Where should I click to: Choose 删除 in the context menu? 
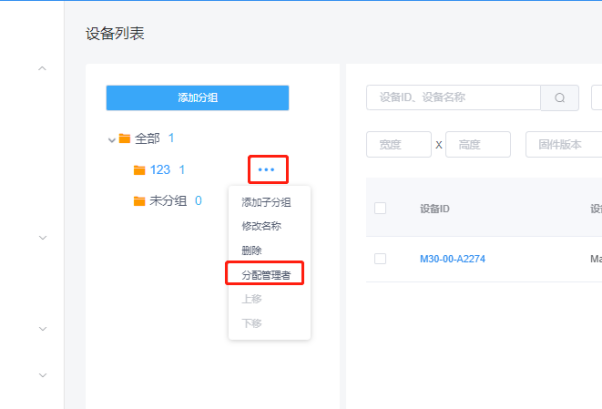coord(251,250)
